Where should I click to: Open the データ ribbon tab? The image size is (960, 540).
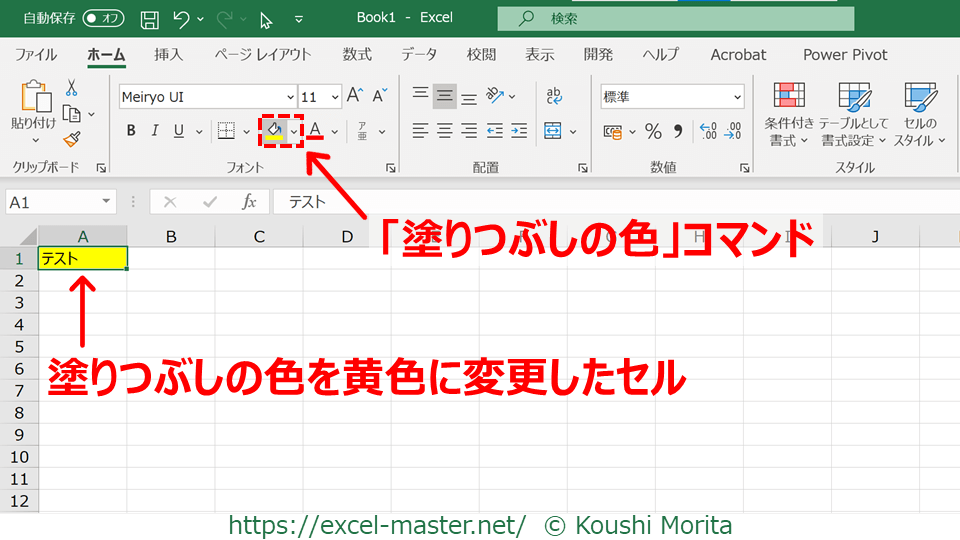pos(419,55)
